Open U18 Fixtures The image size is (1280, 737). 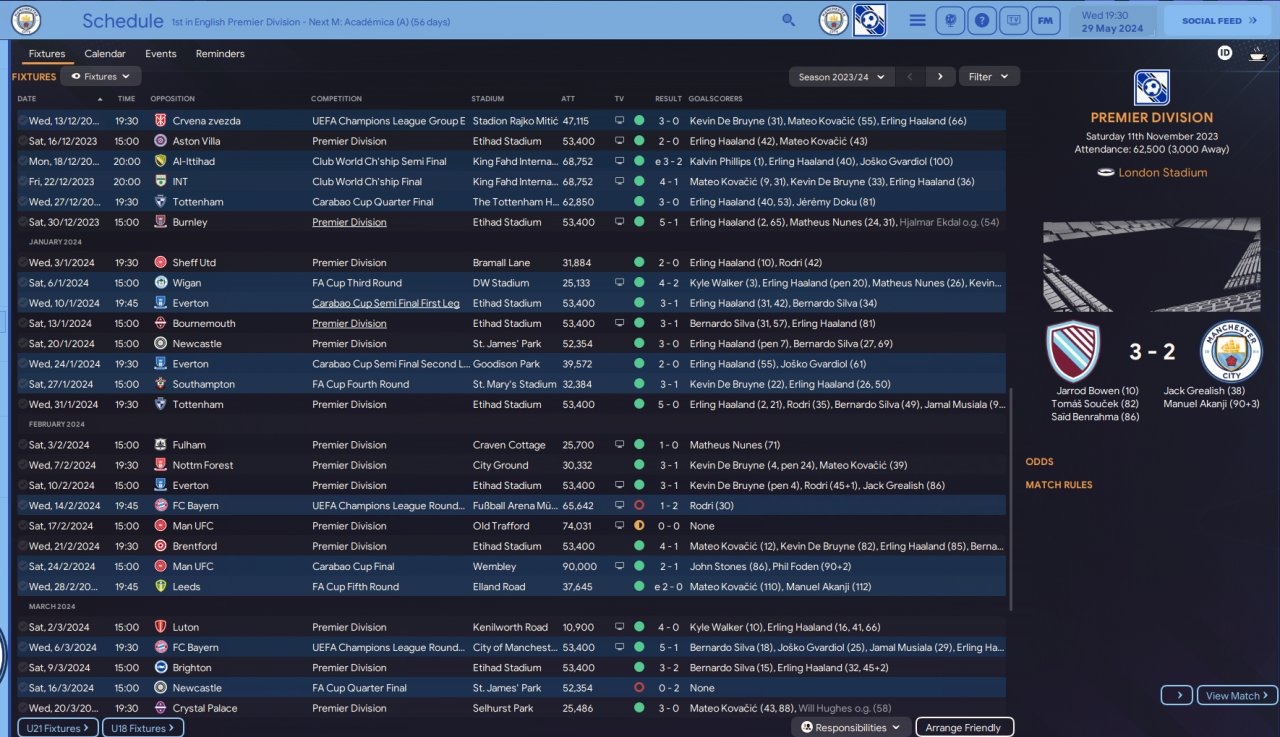click(143, 728)
